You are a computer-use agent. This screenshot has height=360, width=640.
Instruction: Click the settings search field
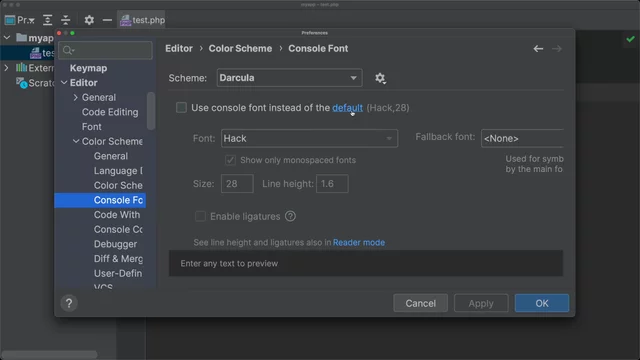click(106, 50)
